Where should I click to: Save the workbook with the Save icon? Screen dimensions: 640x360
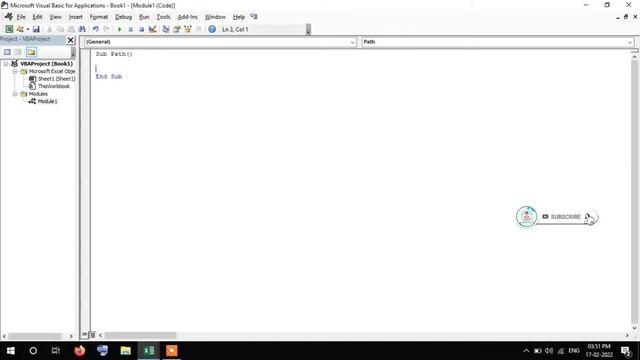(36, 29)
